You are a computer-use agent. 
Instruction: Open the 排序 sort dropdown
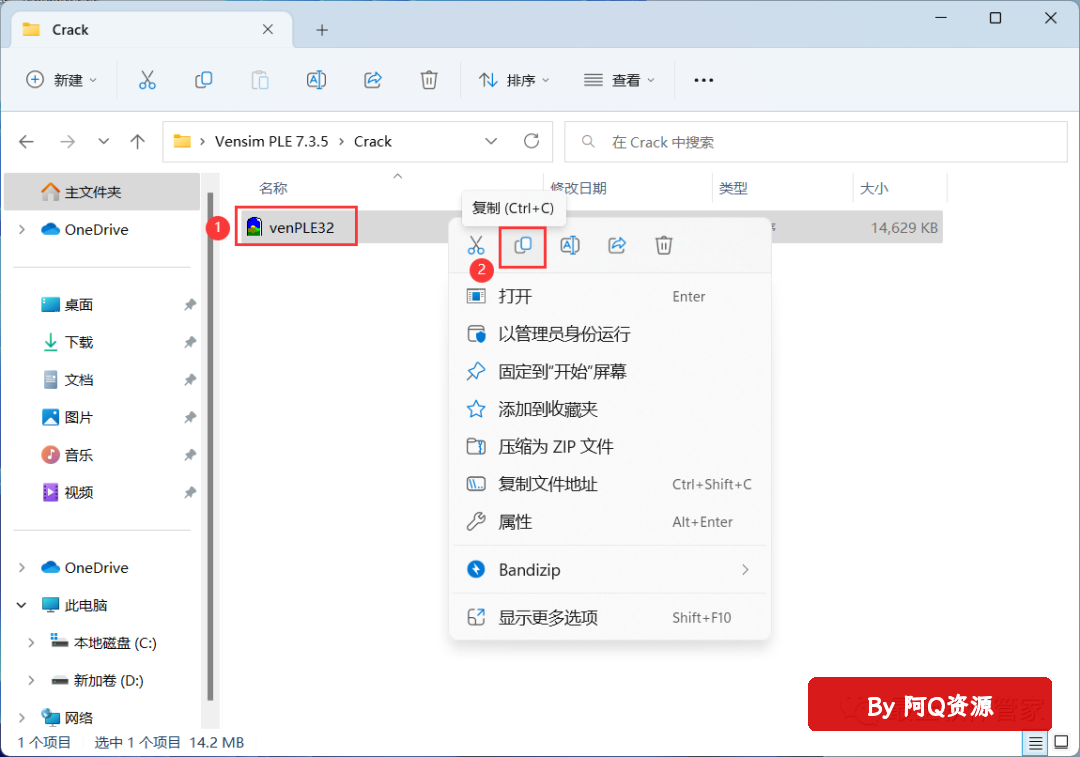(516, 80)
